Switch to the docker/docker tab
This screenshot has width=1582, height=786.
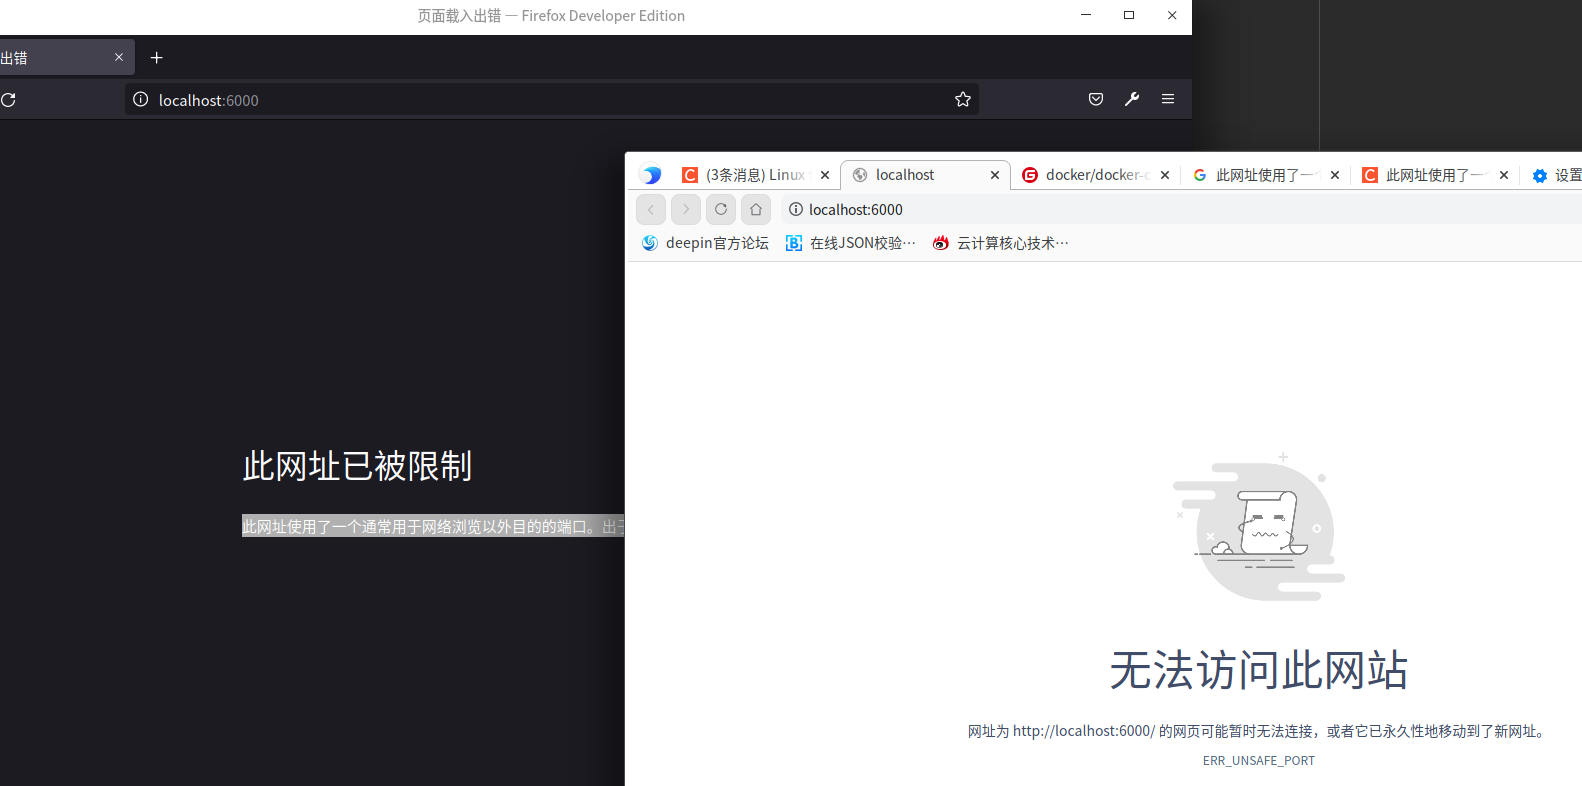[x=1096, y=175]
